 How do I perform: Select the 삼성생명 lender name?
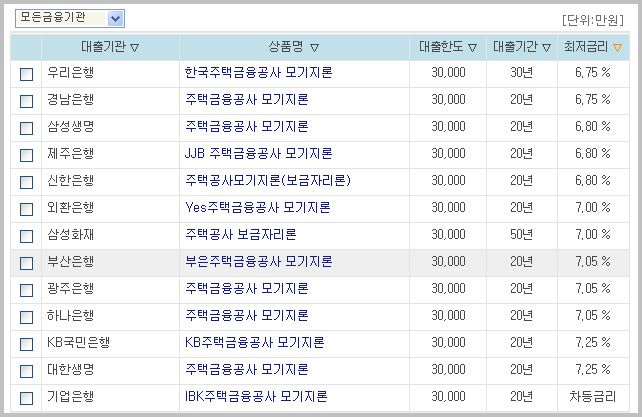(x=70, y=127)
